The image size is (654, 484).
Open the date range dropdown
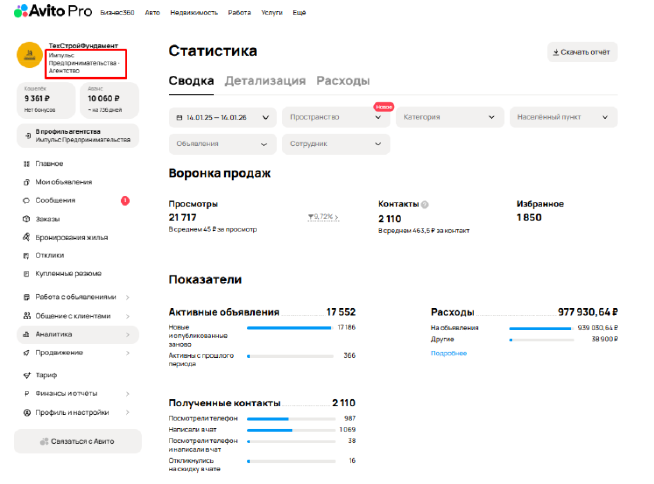(x=223, y=117)
